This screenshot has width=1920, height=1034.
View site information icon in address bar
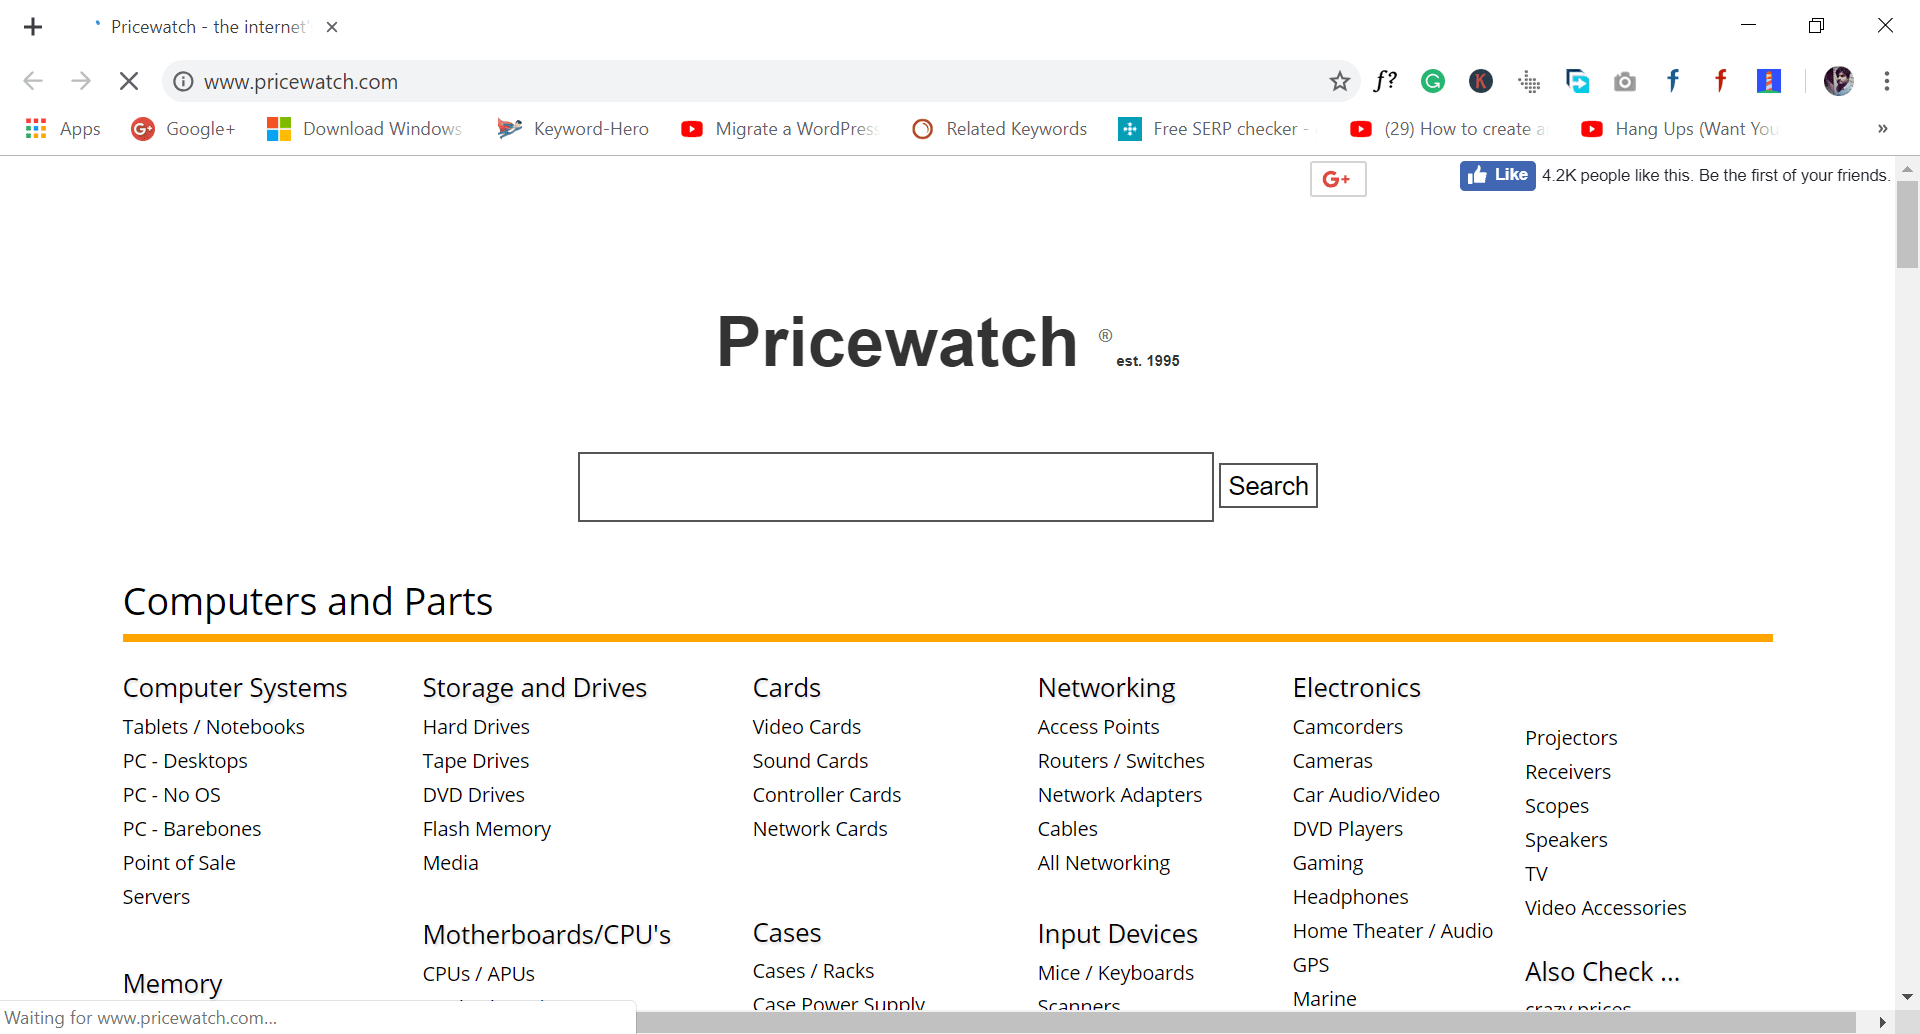coord(183,81)
